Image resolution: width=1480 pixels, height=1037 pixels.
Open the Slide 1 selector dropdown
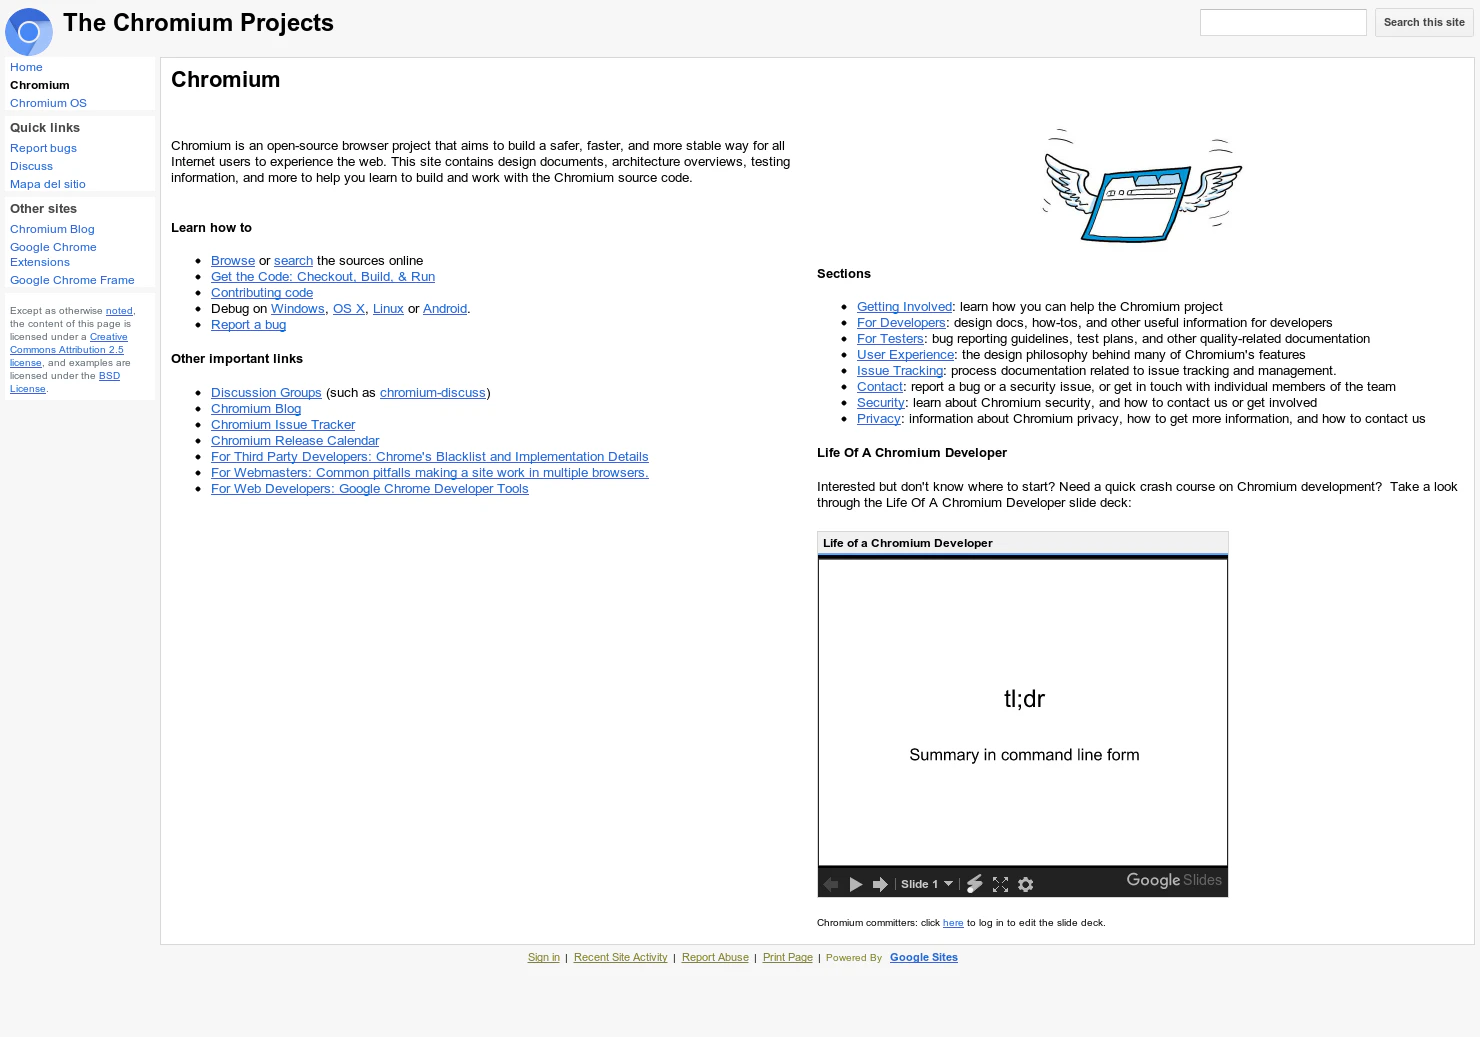pyautogui.click(x=927, y=884)
